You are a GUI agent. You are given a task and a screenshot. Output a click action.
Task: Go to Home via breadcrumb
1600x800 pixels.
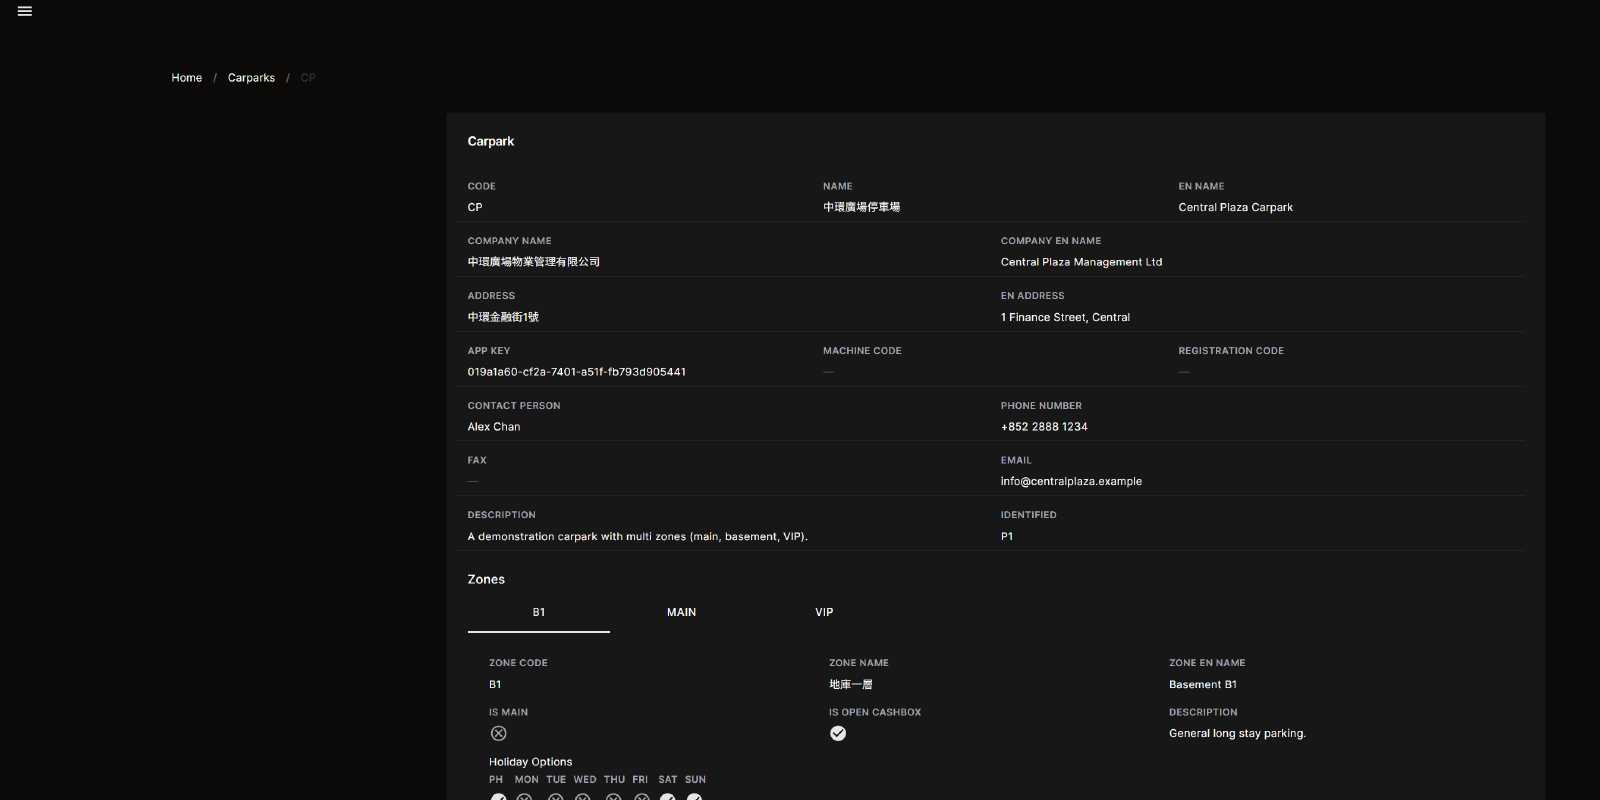(186, 78)
